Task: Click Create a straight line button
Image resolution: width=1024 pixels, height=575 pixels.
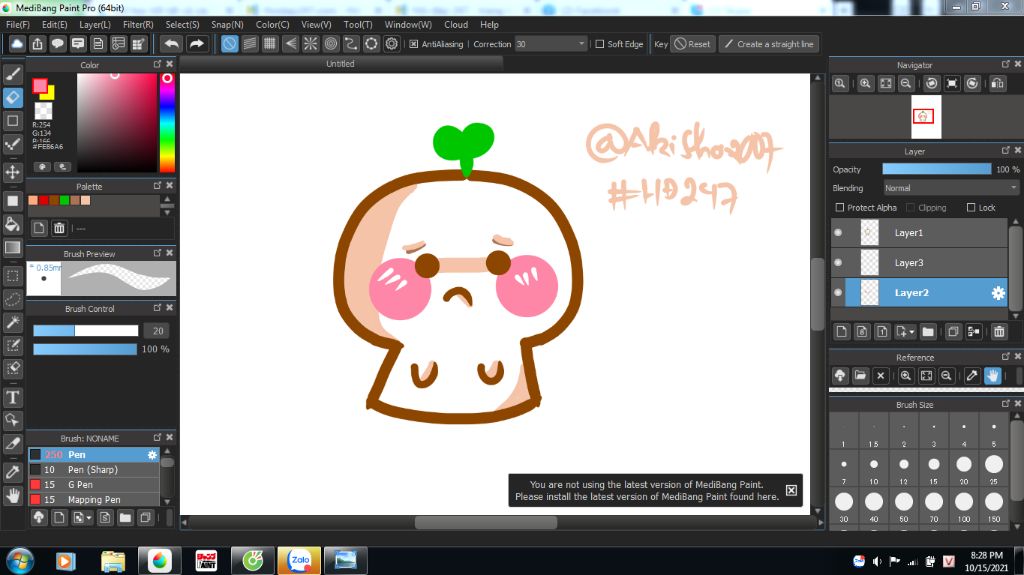Action: tap(769, 44)
